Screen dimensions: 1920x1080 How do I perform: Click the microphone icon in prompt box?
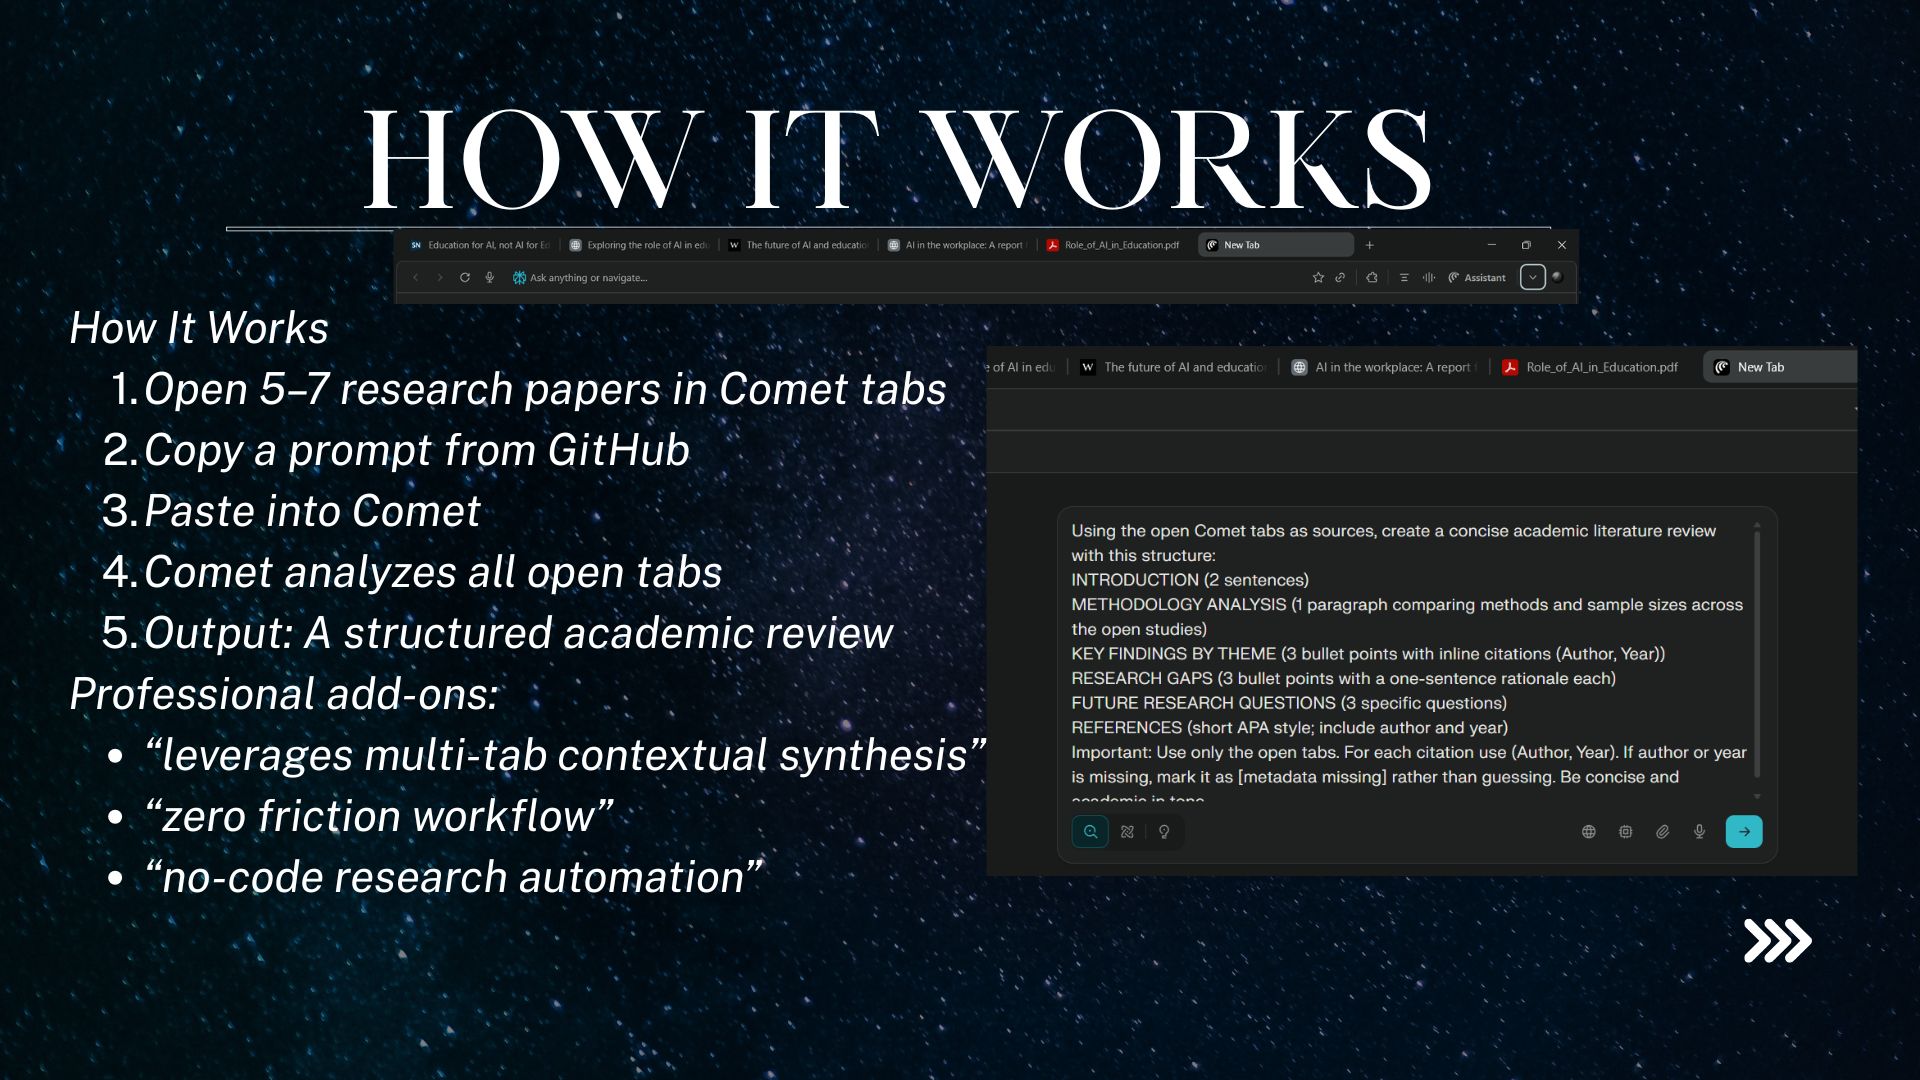click(x=1699, y=832)
